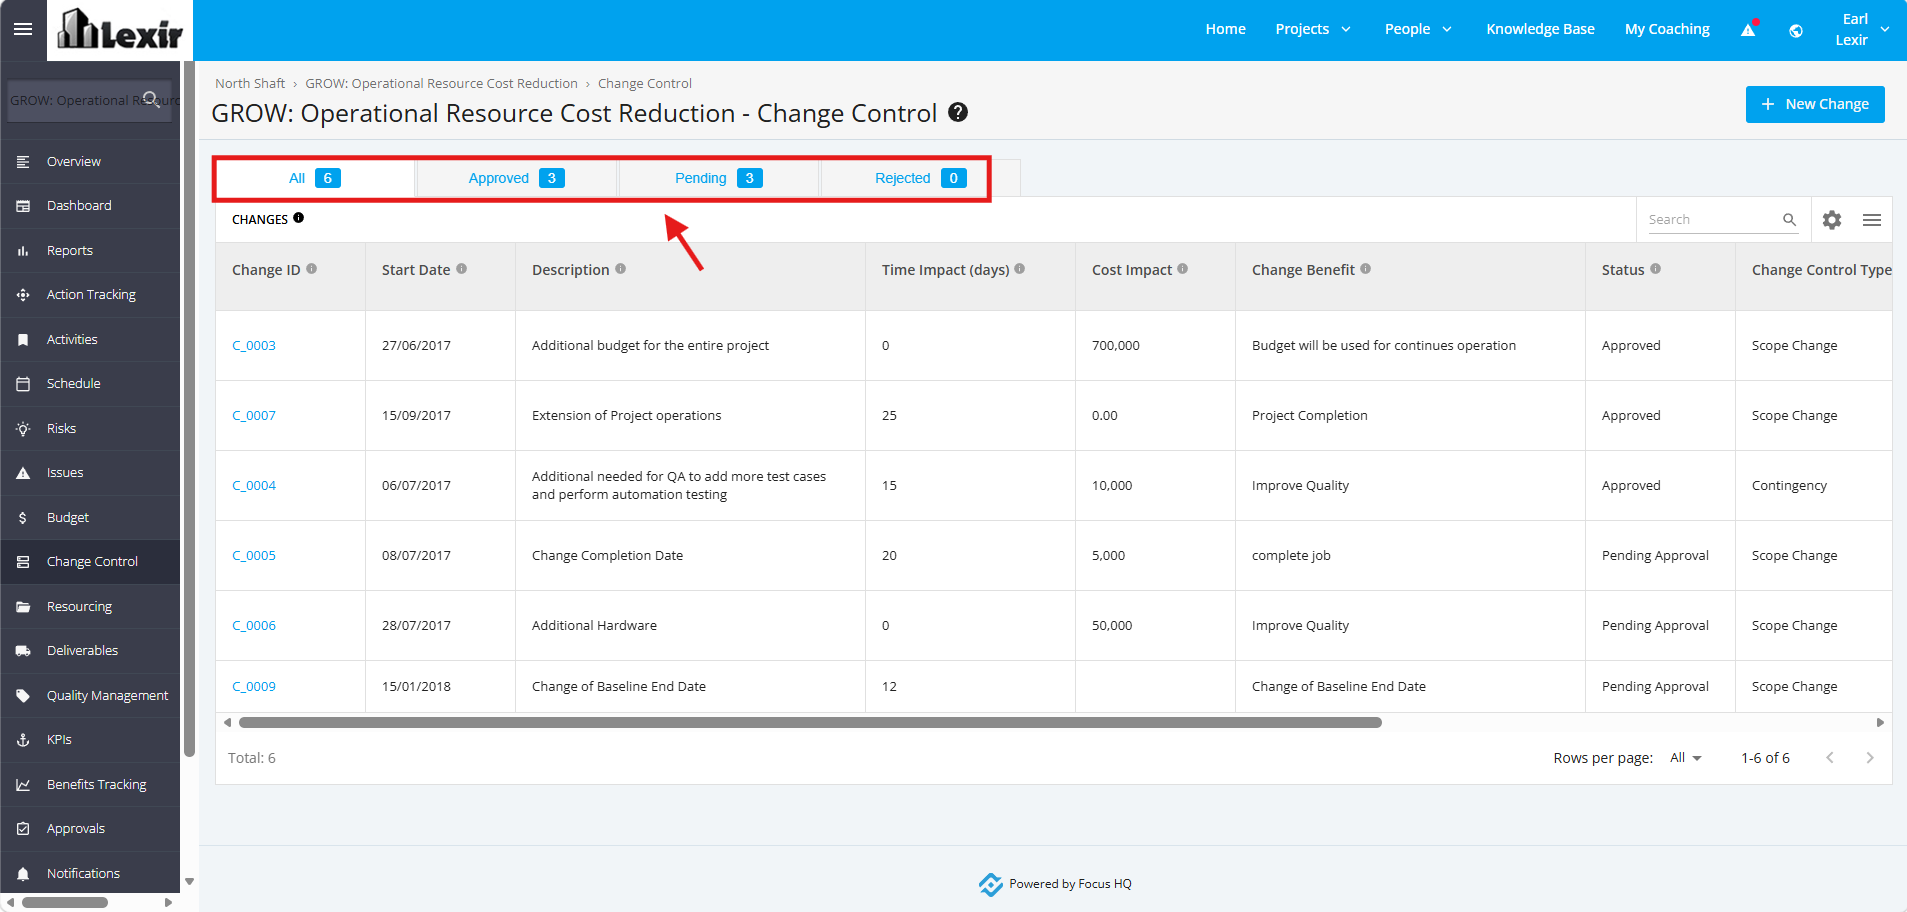Open change C_0007 link
The width and height of the screenshot is (1907, 912).
(254, 416)
